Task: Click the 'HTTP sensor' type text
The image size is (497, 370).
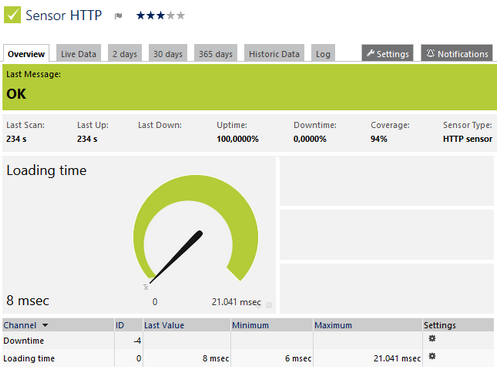Action: 467,139
